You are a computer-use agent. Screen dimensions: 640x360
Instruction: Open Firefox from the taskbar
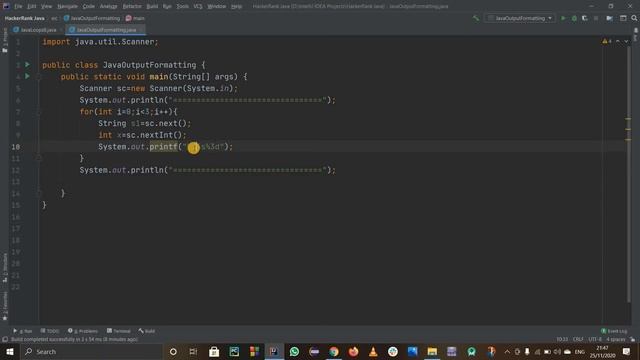[353, 351]
